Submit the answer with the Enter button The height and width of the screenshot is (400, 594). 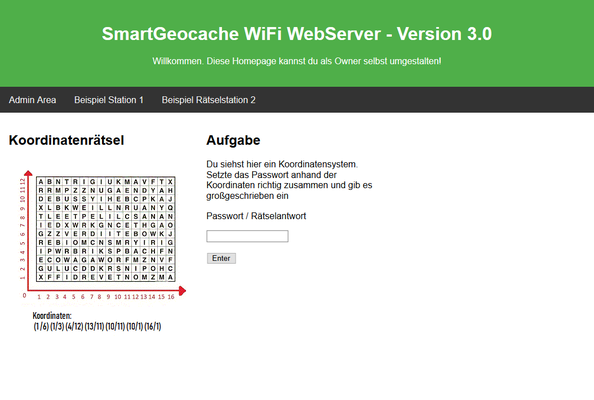(x=221, y=258)
